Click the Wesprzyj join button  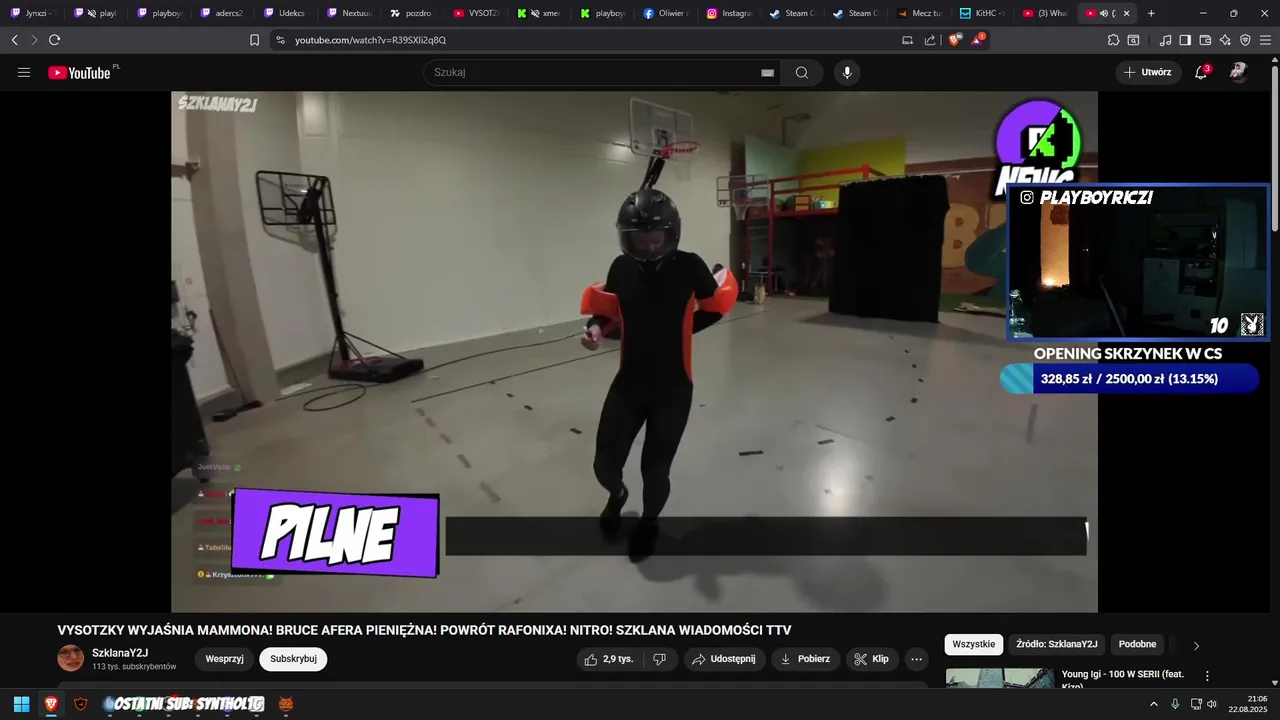(225, 659)
